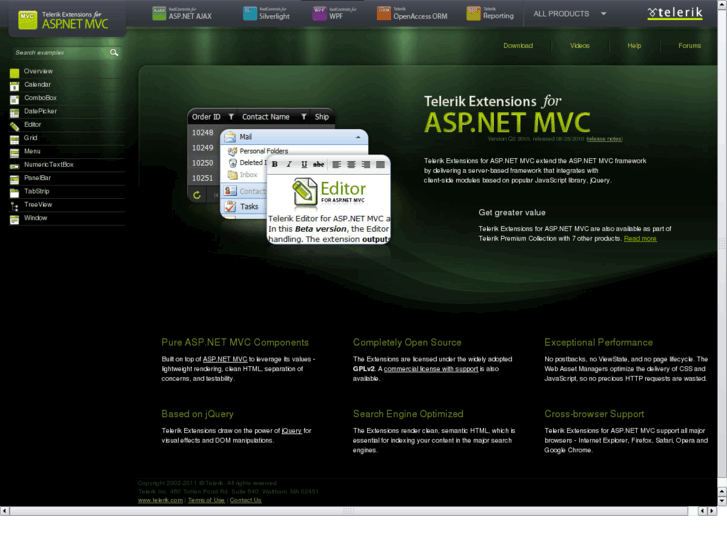The height and width of the screenshot is (545, 727).
Task: Click the Bold editor button
Action: 274,164
